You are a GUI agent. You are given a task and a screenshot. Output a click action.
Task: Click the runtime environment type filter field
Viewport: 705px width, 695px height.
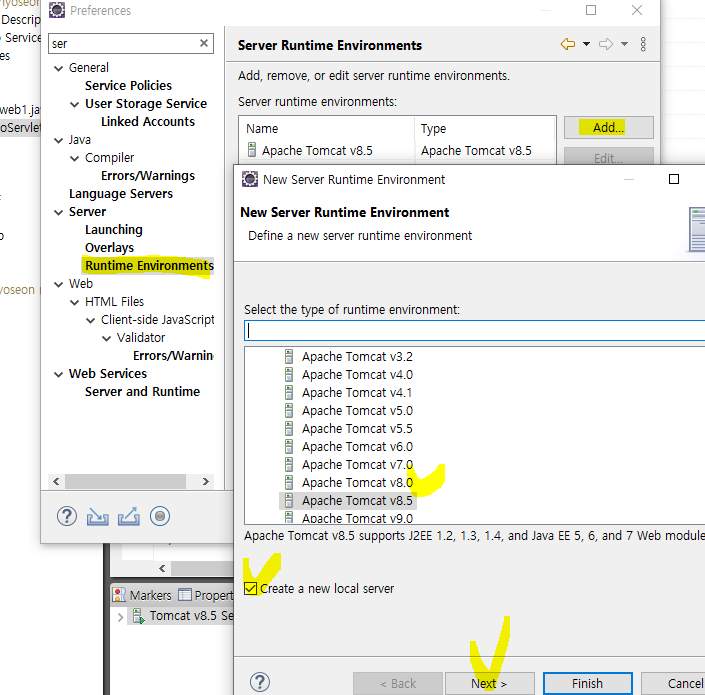474,330
